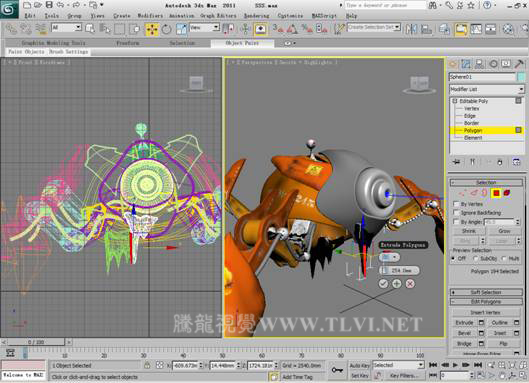Select the Select and Rotate tool
The image size is (529, 383).
[x=166, y=29]
